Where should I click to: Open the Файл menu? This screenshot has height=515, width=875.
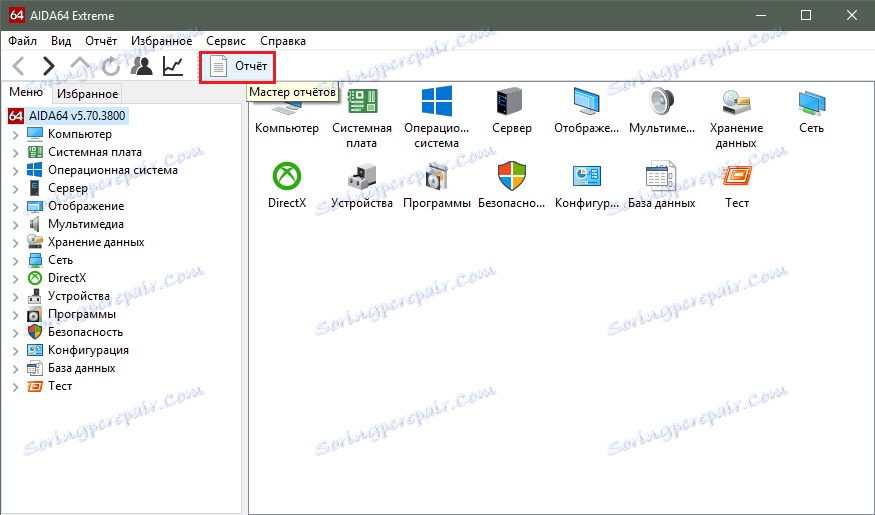(x=22, y=41)
